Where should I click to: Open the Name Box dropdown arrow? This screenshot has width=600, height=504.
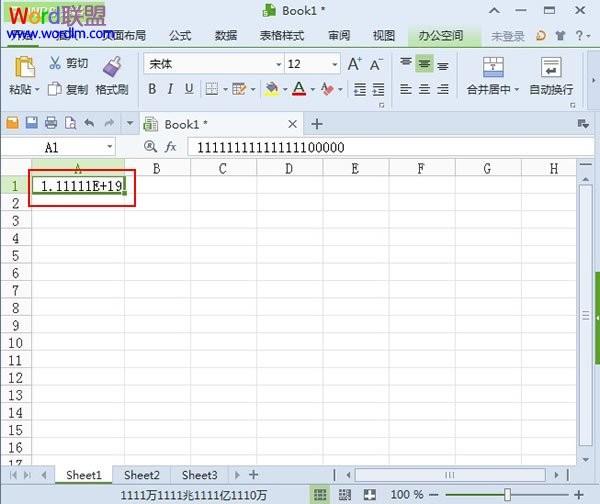[x=109, y=147]
